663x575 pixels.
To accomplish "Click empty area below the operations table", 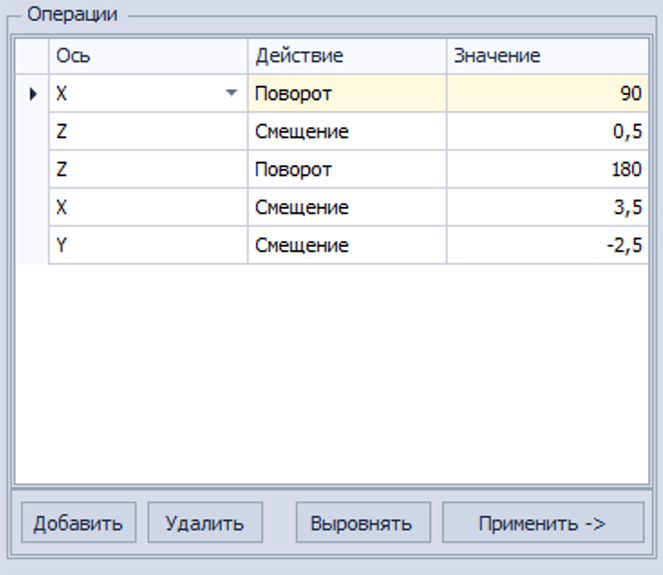I will click(x=332, y=374).
